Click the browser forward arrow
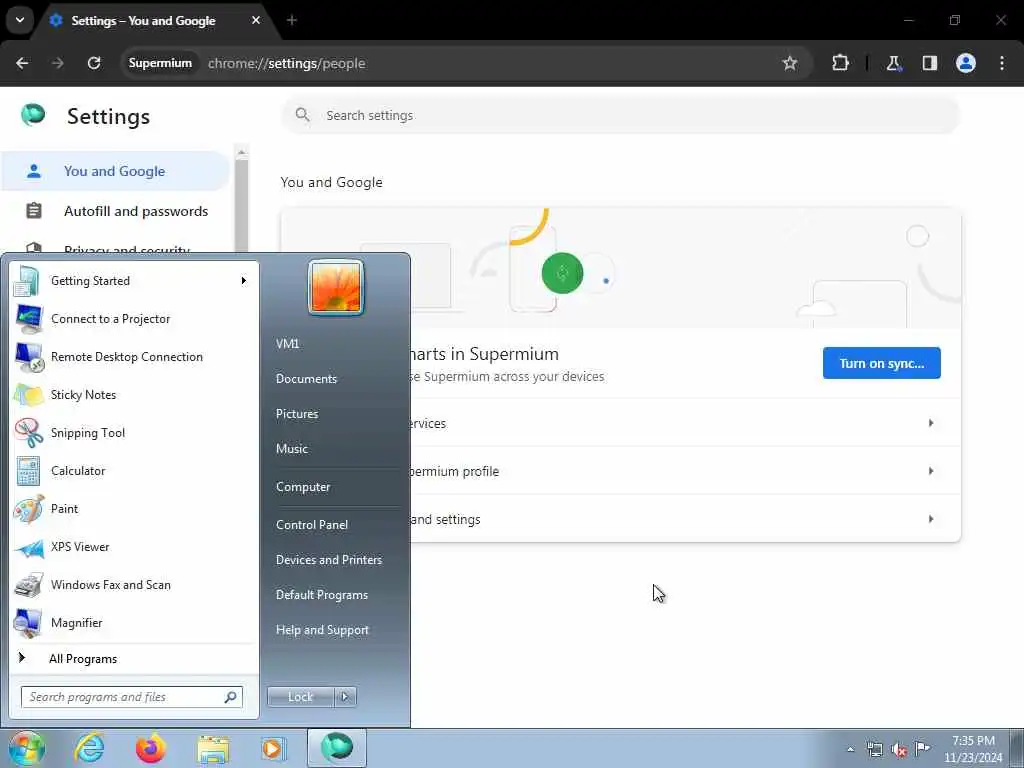The image size is (1024, 768). pyautogui.click(x=58, y=63)
